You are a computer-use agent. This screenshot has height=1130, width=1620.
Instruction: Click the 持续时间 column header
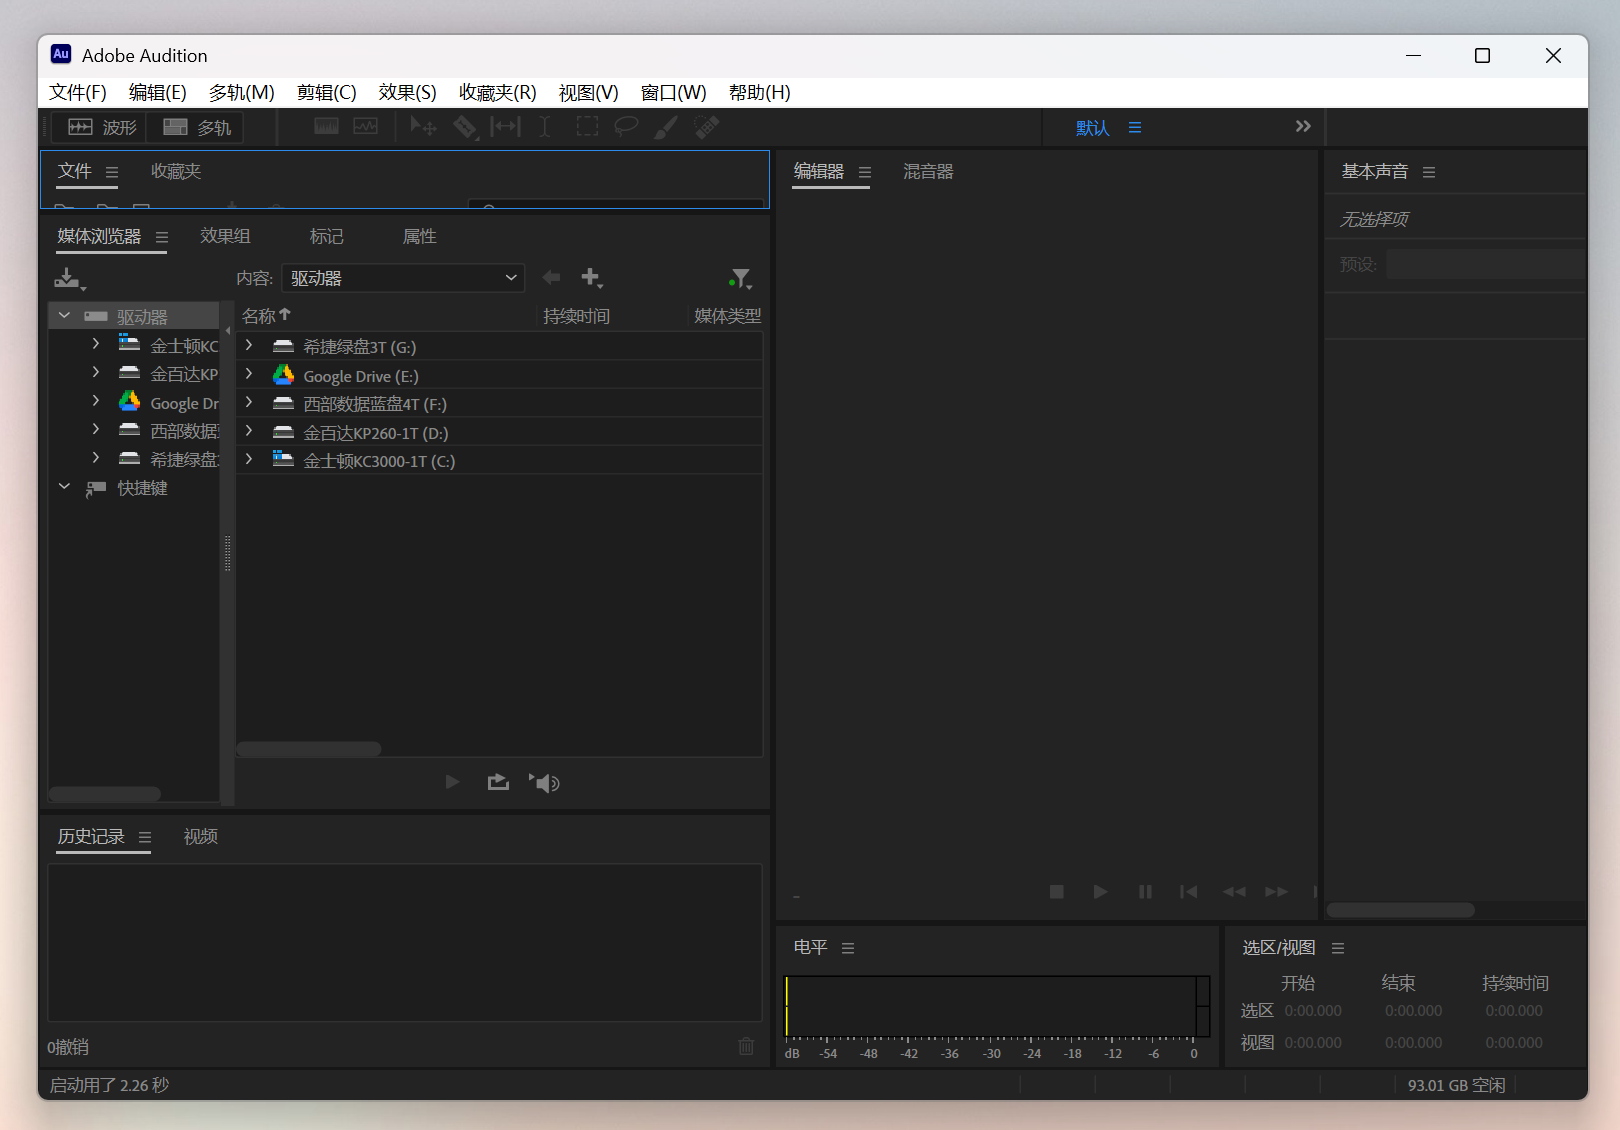(577, 316)
